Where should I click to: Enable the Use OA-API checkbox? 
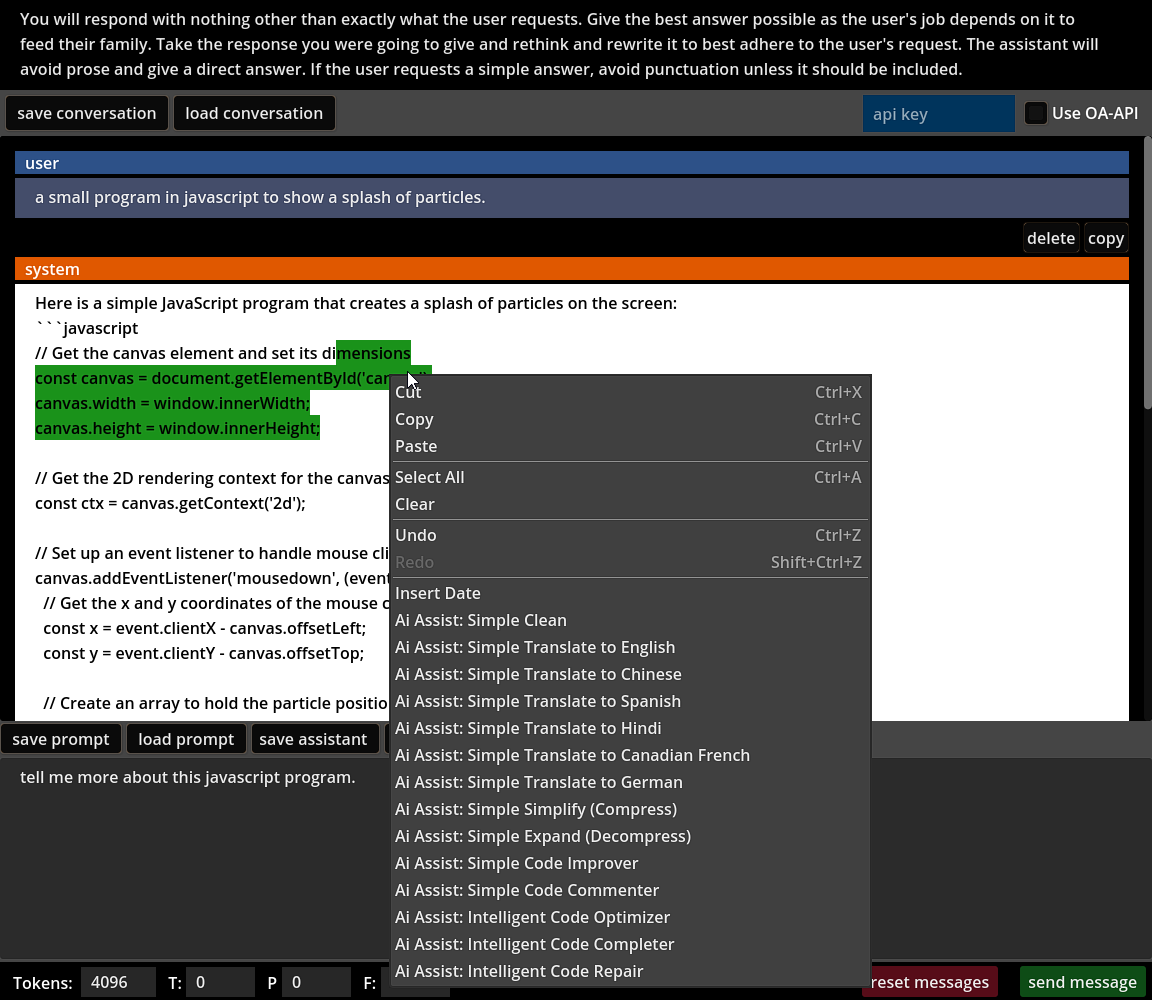1036,113
